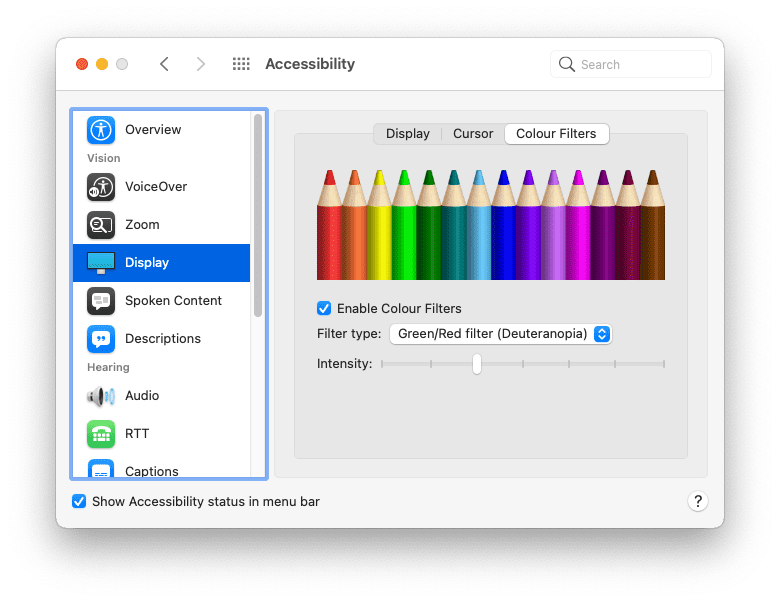Select the Display monitor icon

point(101,263)
